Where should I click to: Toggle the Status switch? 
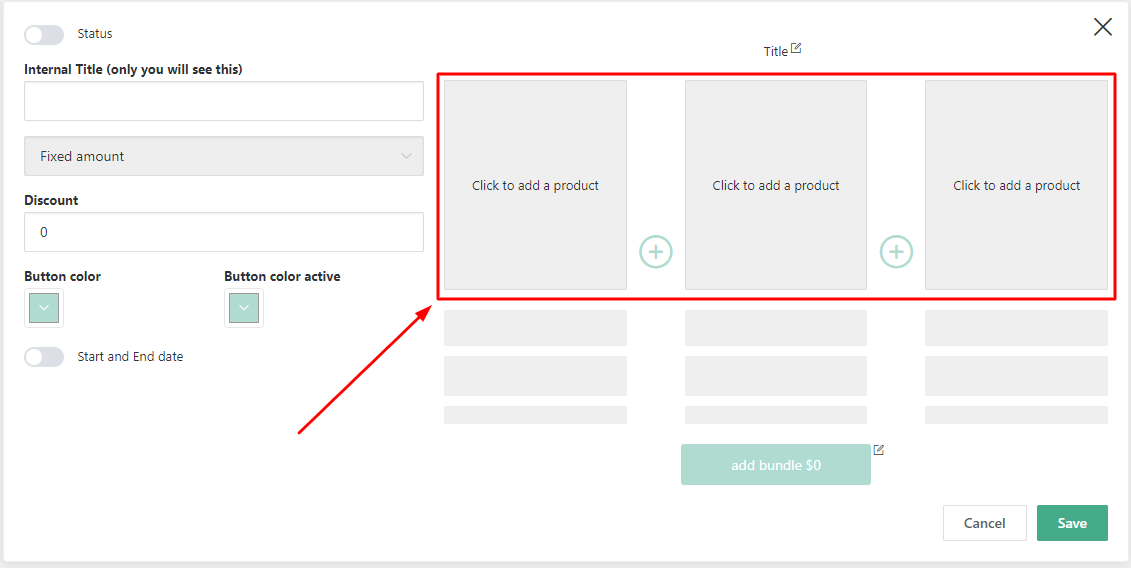44,34
